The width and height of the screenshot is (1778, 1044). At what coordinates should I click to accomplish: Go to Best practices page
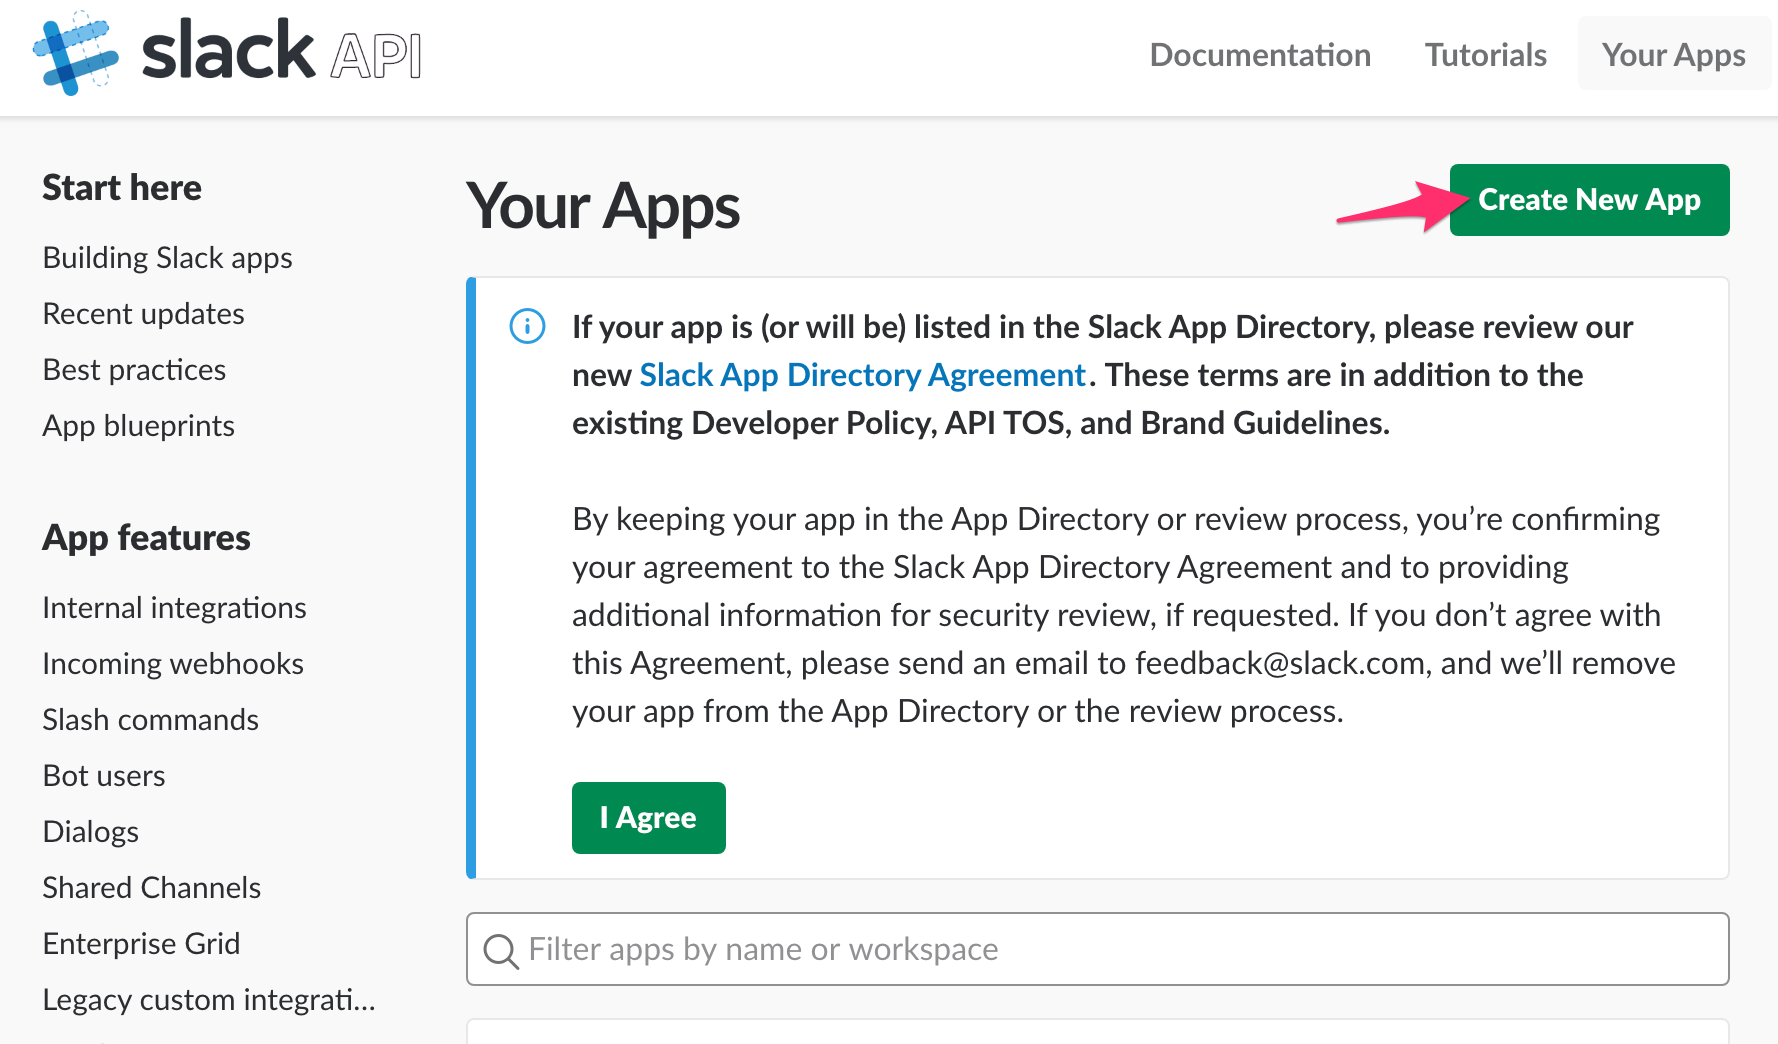coord(134,370)
